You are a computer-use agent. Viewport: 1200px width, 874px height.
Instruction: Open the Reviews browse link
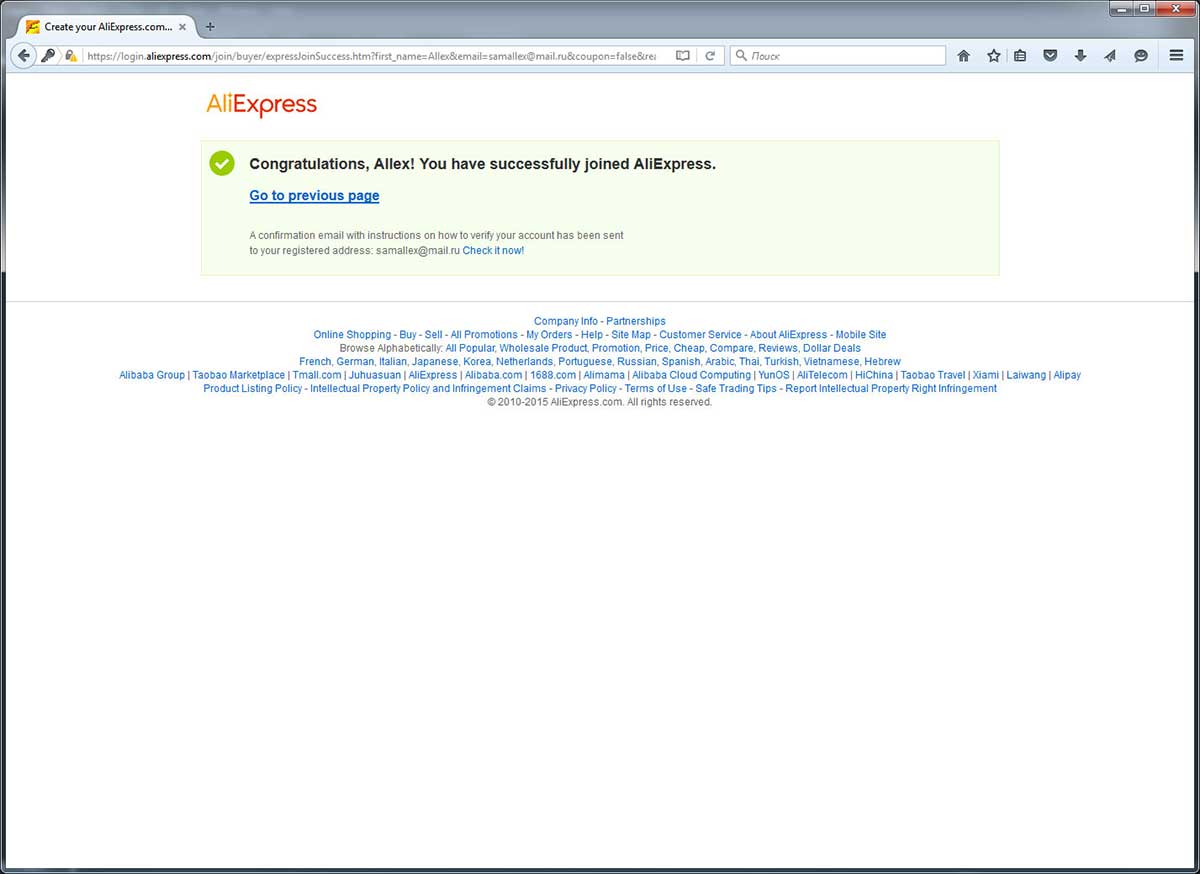coord(779,348)
